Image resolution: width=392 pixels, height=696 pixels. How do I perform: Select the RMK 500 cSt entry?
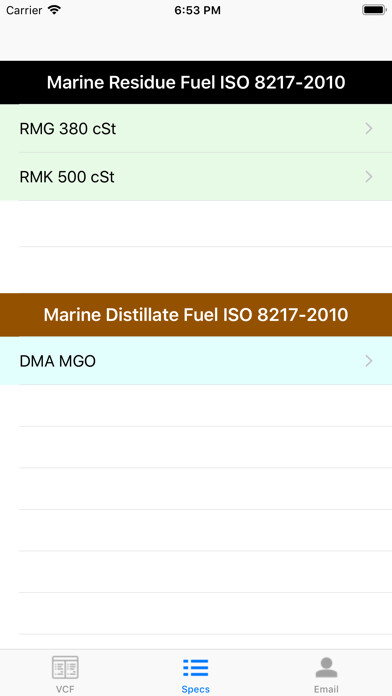[x=196, y=177]
